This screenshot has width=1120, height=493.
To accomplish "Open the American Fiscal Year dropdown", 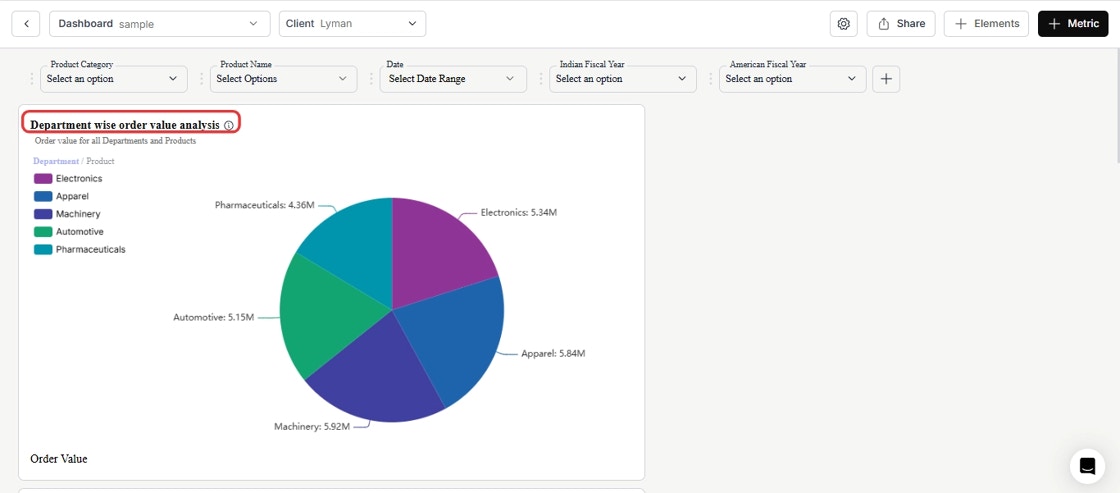I will [793, 79].
